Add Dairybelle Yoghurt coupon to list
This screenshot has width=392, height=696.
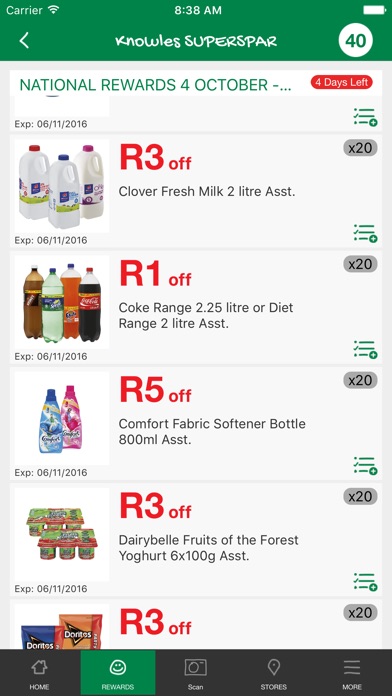click(x=365, y=582)
